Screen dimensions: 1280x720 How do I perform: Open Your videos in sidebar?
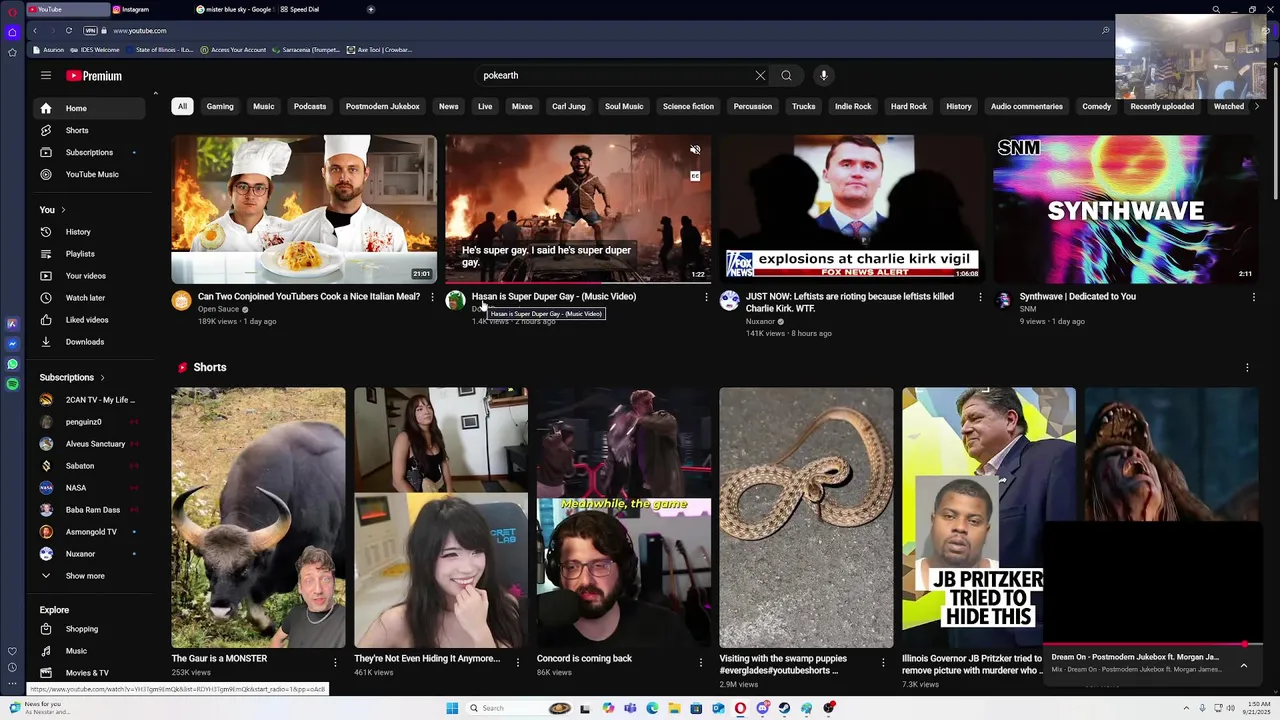[x=90, y=276]
